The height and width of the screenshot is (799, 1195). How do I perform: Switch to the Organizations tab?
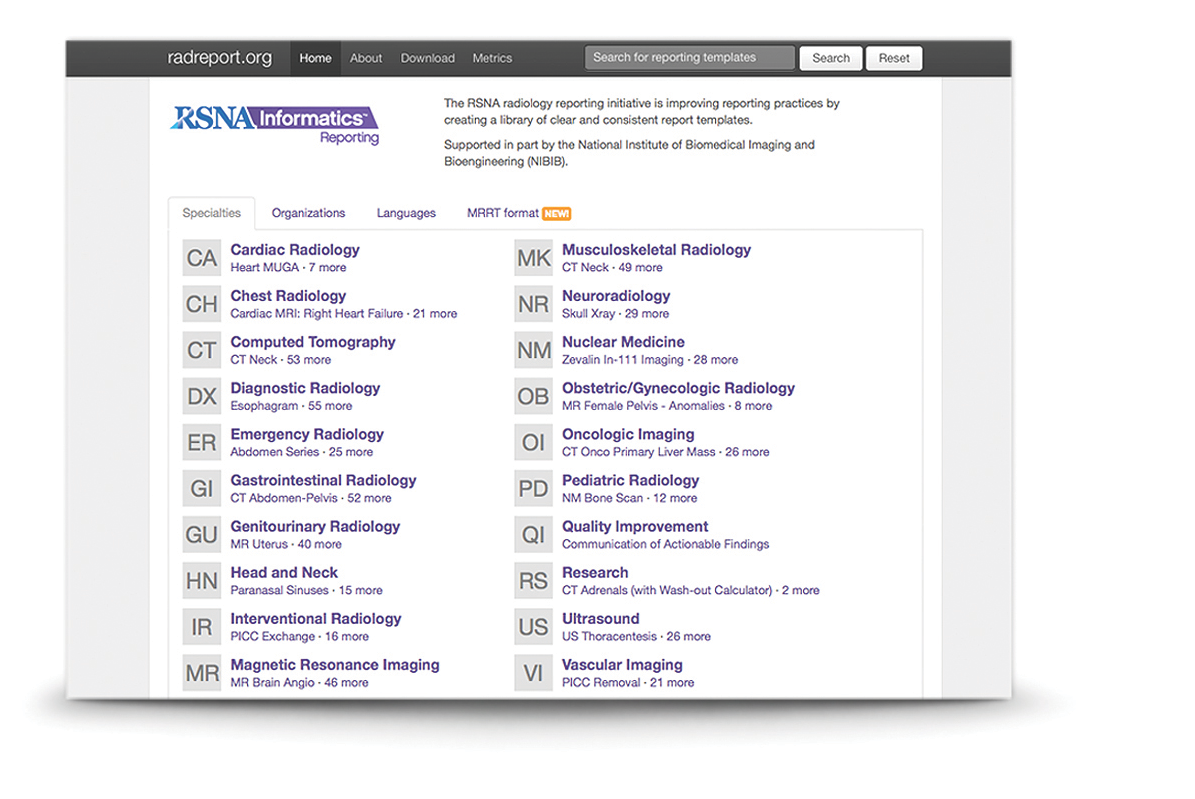point(308,213)
